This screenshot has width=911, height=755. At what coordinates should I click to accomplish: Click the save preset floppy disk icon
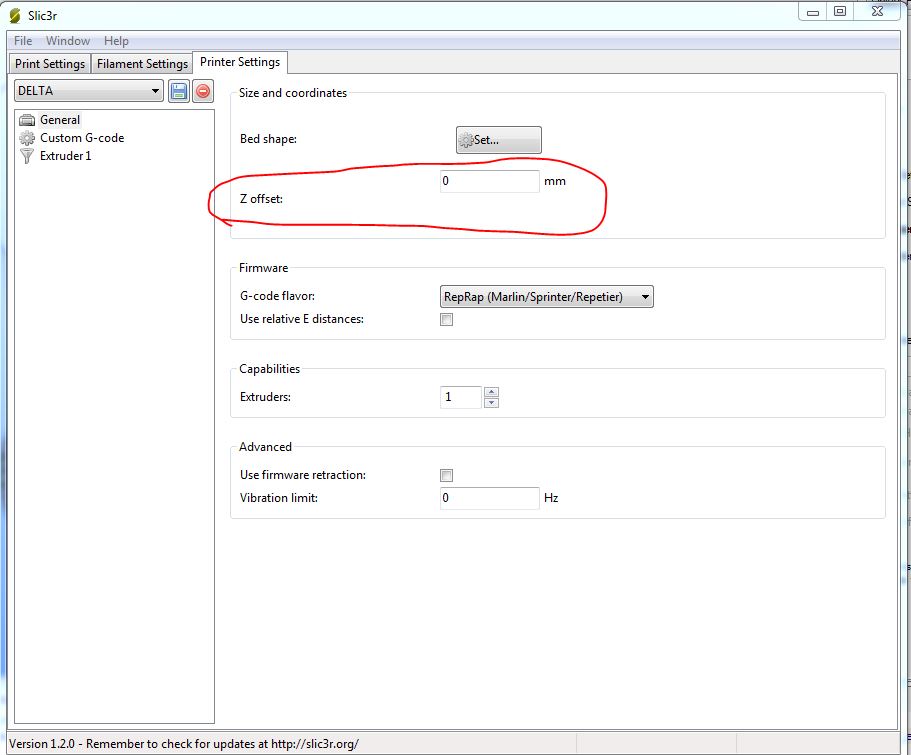[179, 91]
